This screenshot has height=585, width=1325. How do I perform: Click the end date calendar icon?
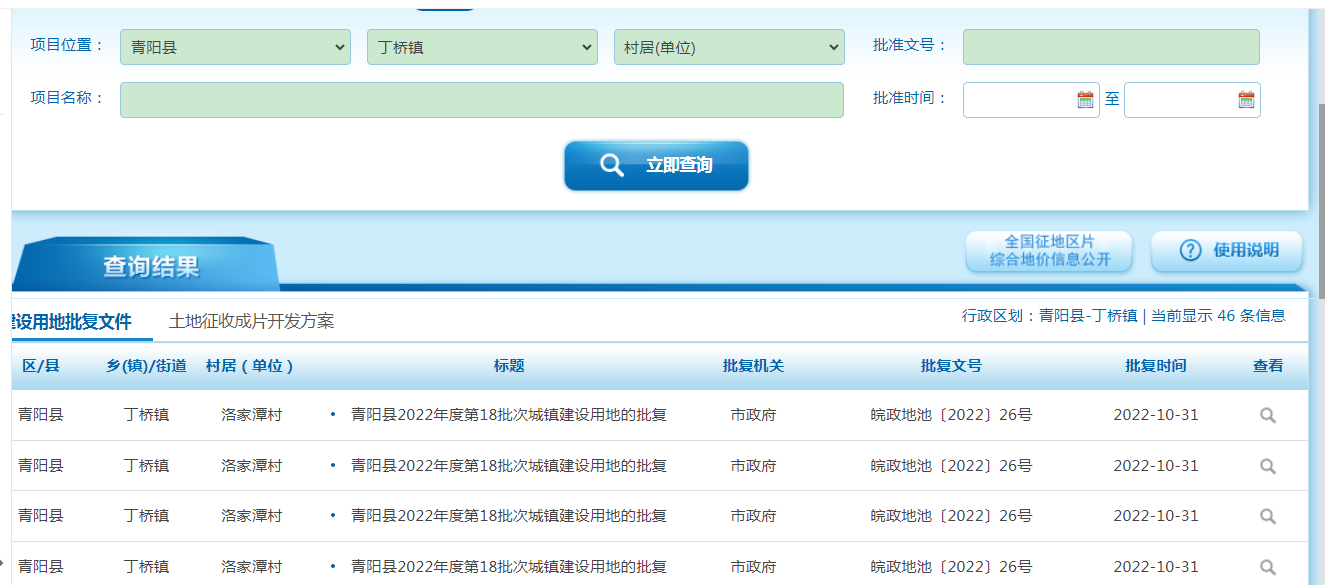(1246, 100)
